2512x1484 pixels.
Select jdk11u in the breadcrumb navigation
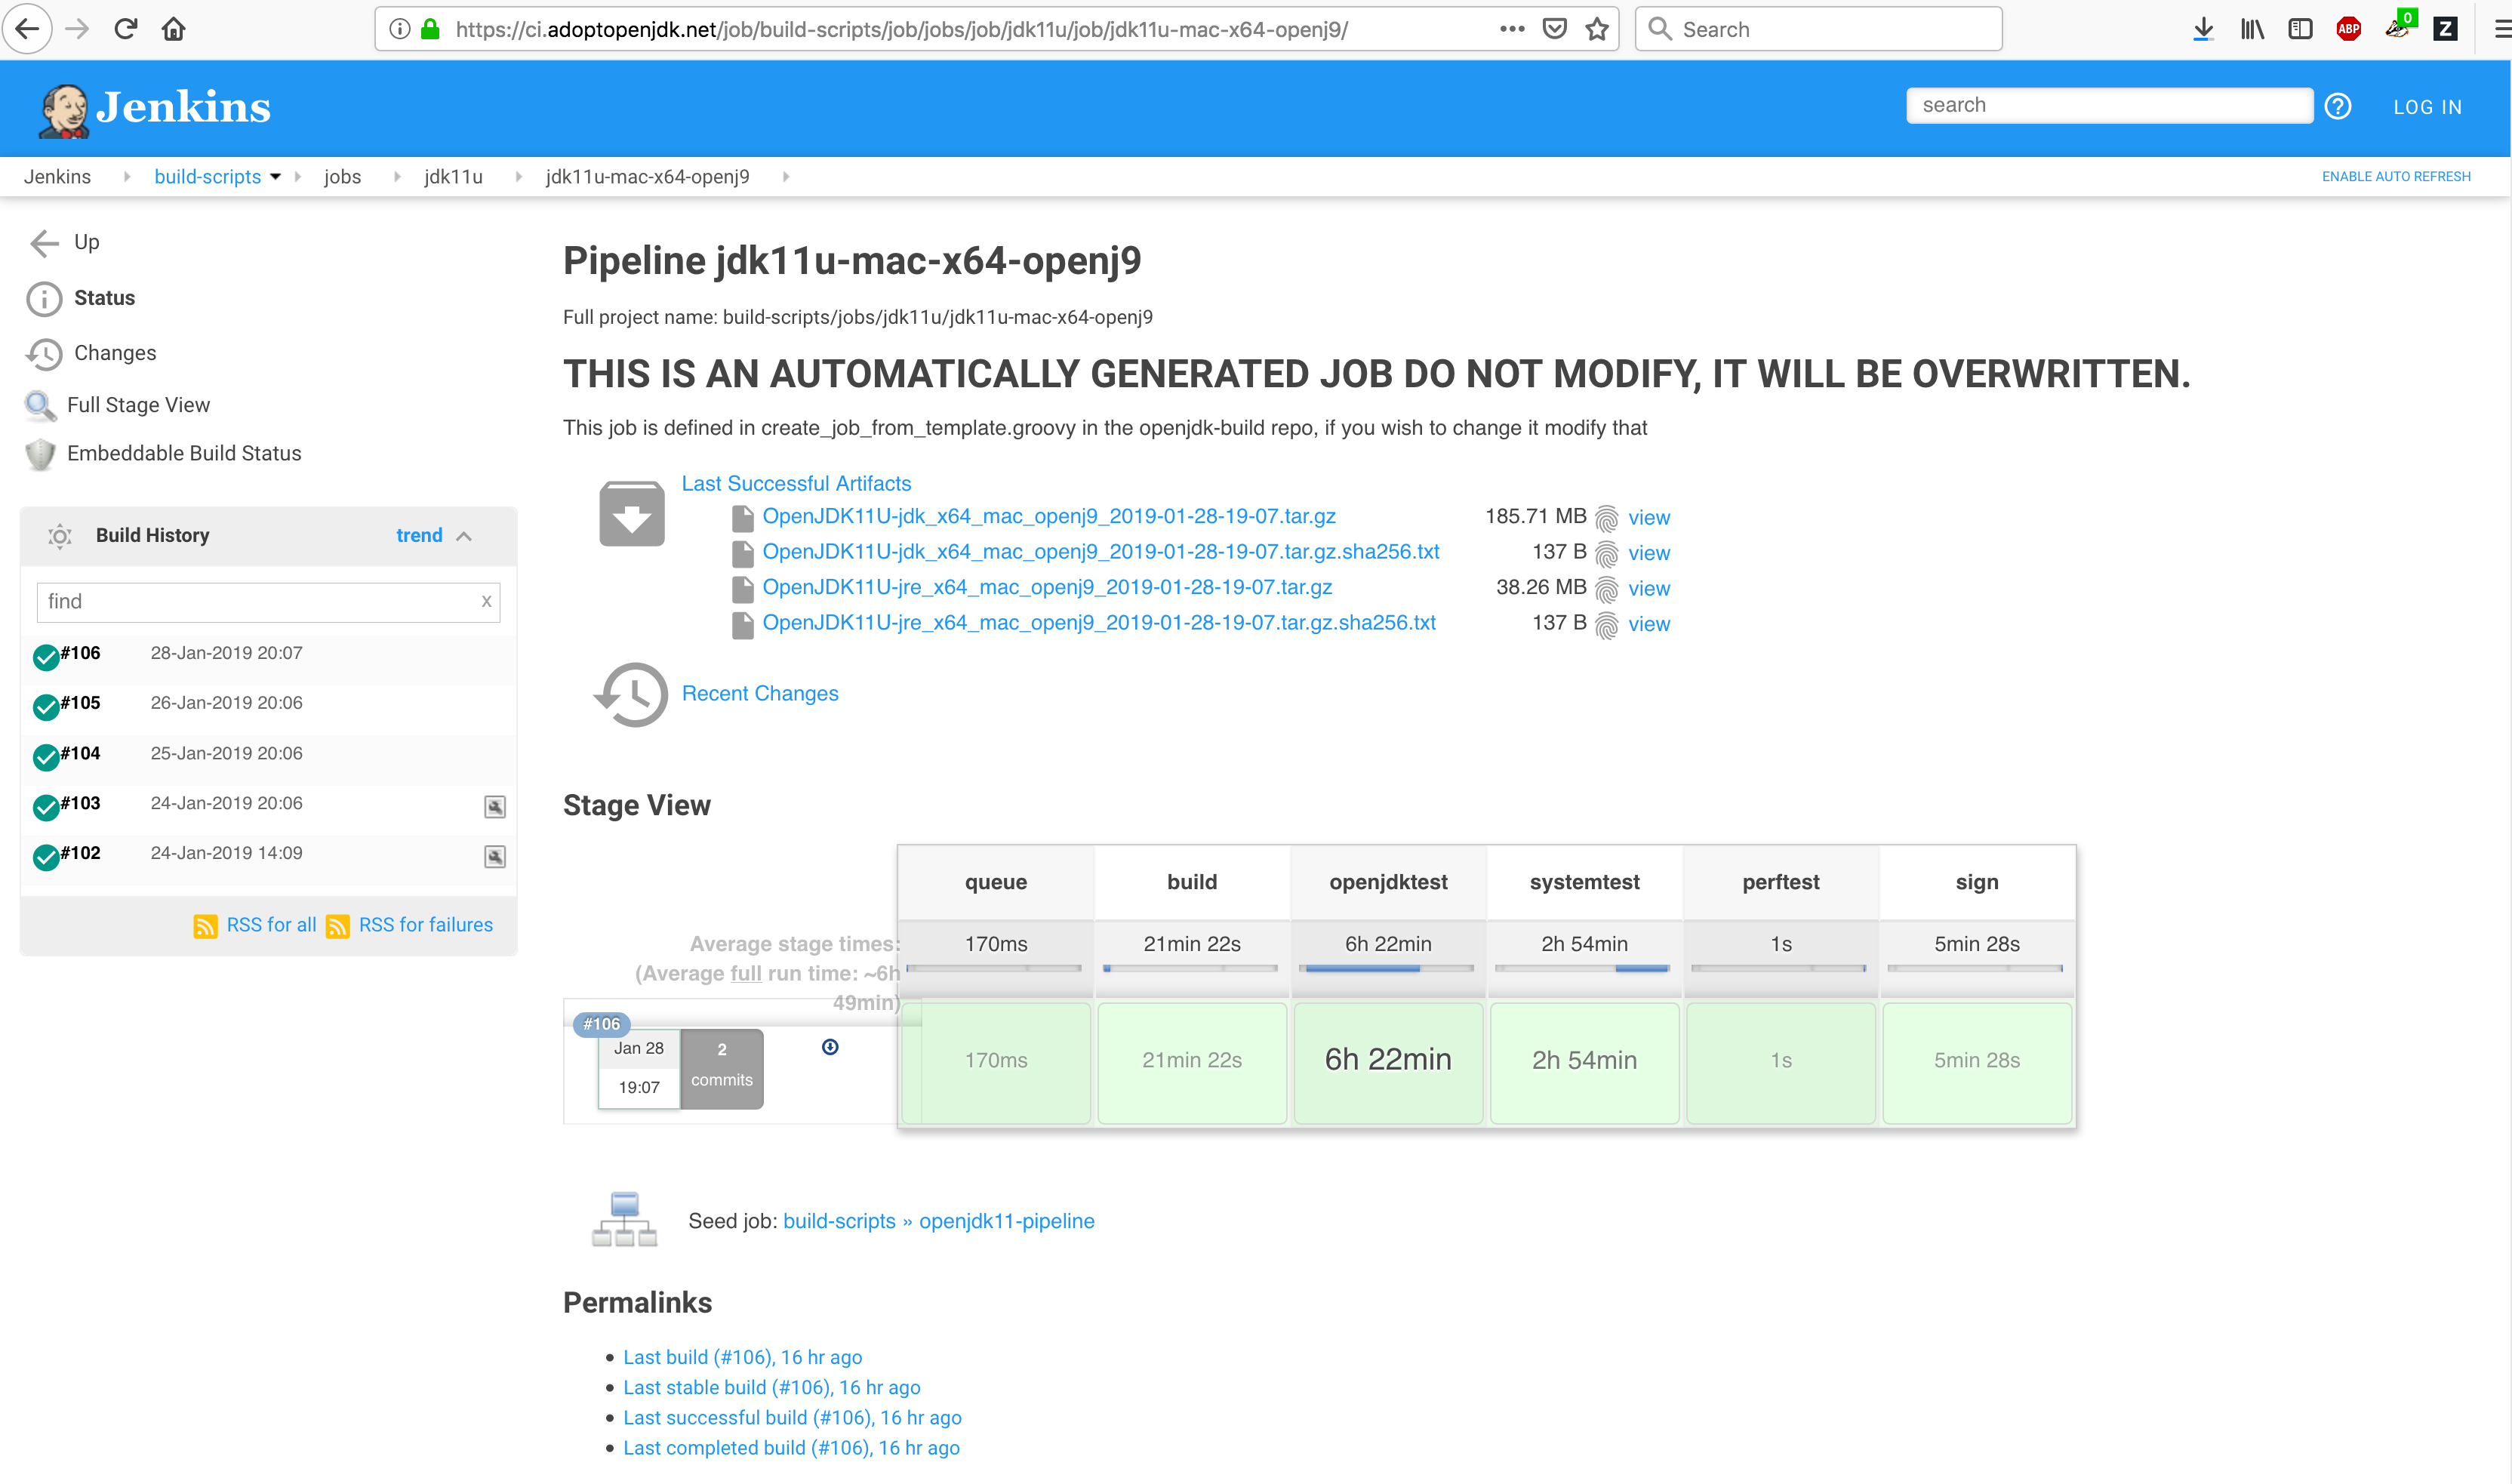(453, 176)
